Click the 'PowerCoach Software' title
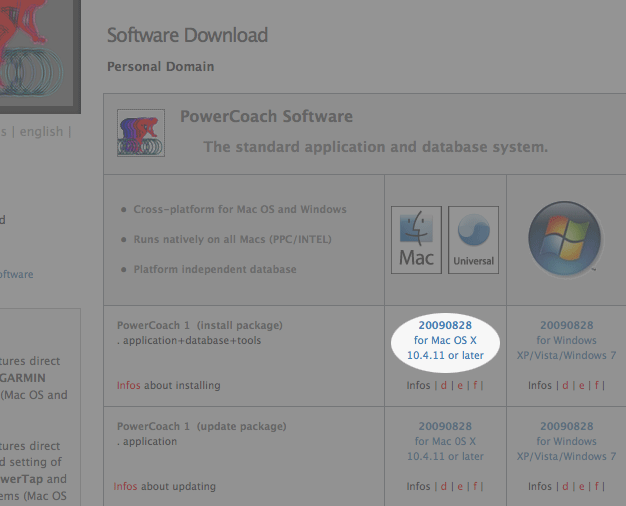 point(266,116)
